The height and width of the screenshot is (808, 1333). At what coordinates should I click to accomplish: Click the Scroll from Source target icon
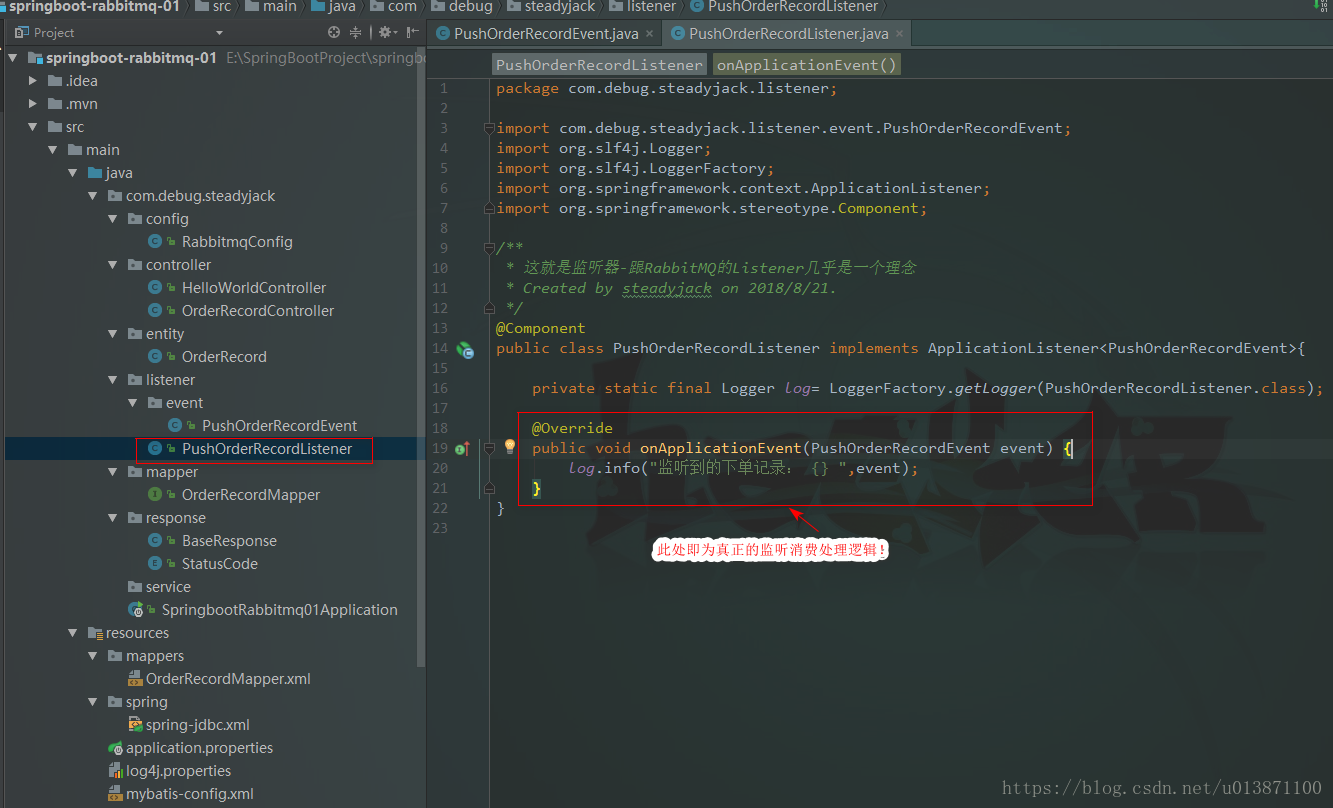point(334,33)
